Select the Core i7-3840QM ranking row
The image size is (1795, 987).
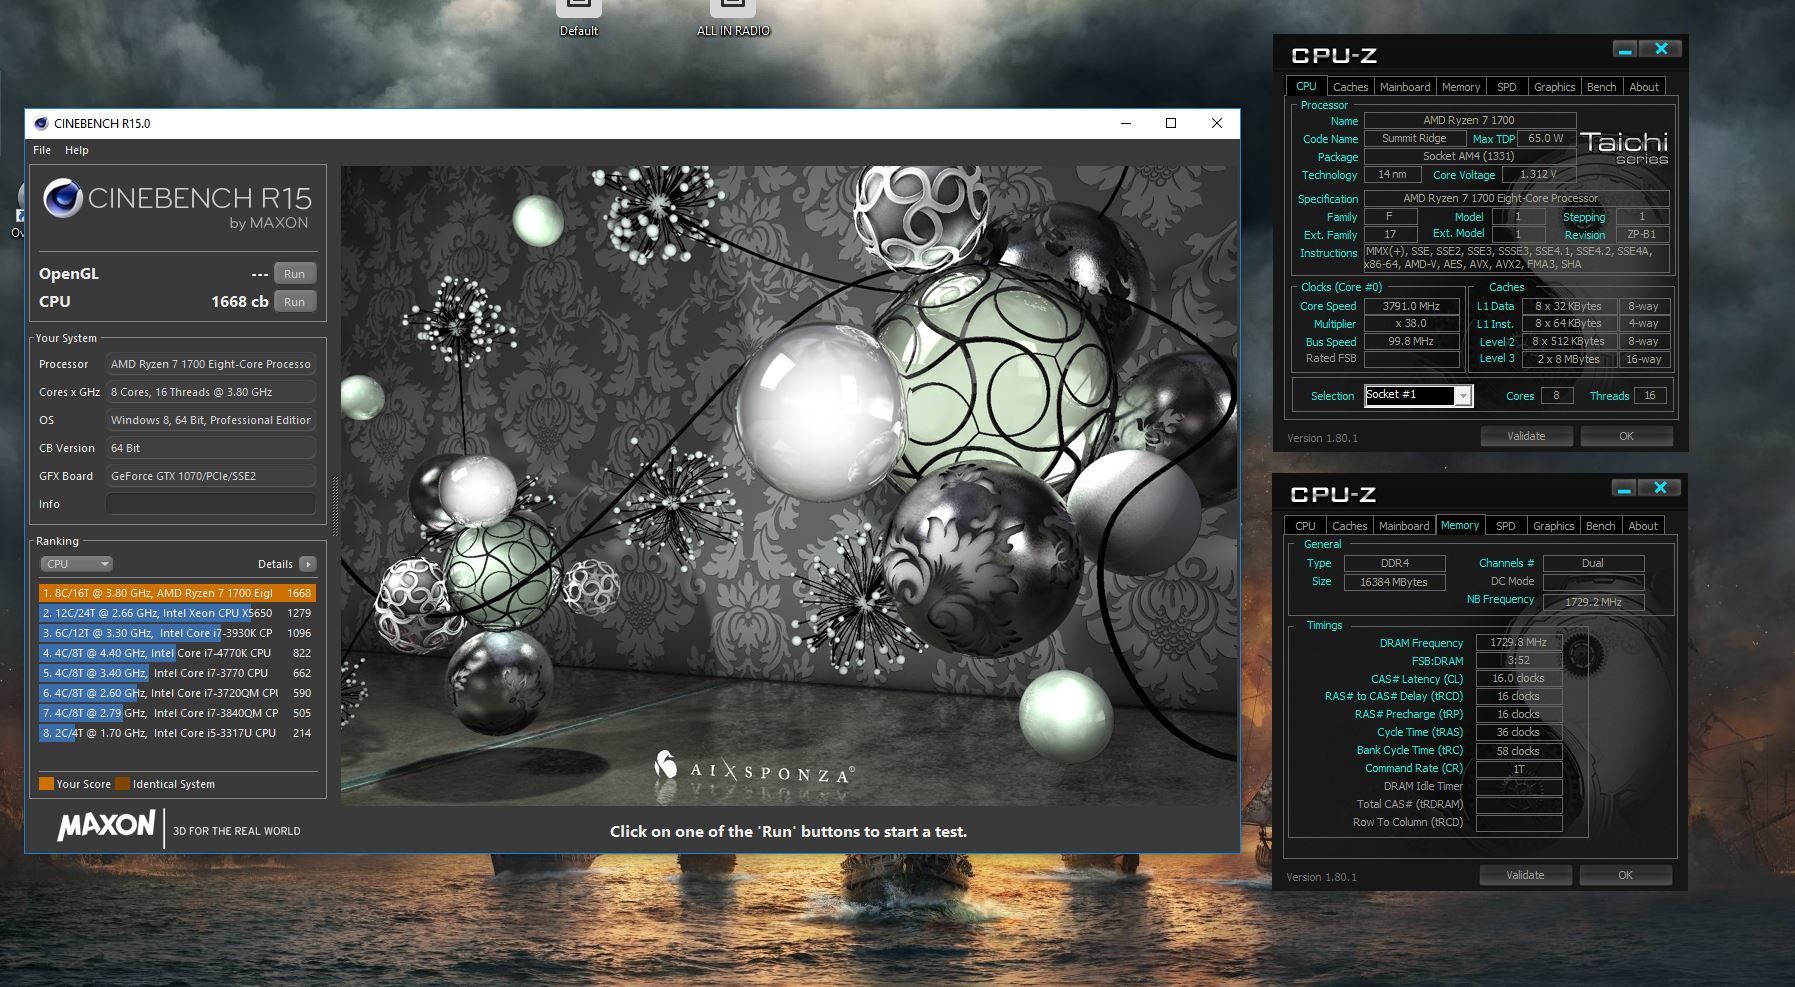[x=177, y=713]
